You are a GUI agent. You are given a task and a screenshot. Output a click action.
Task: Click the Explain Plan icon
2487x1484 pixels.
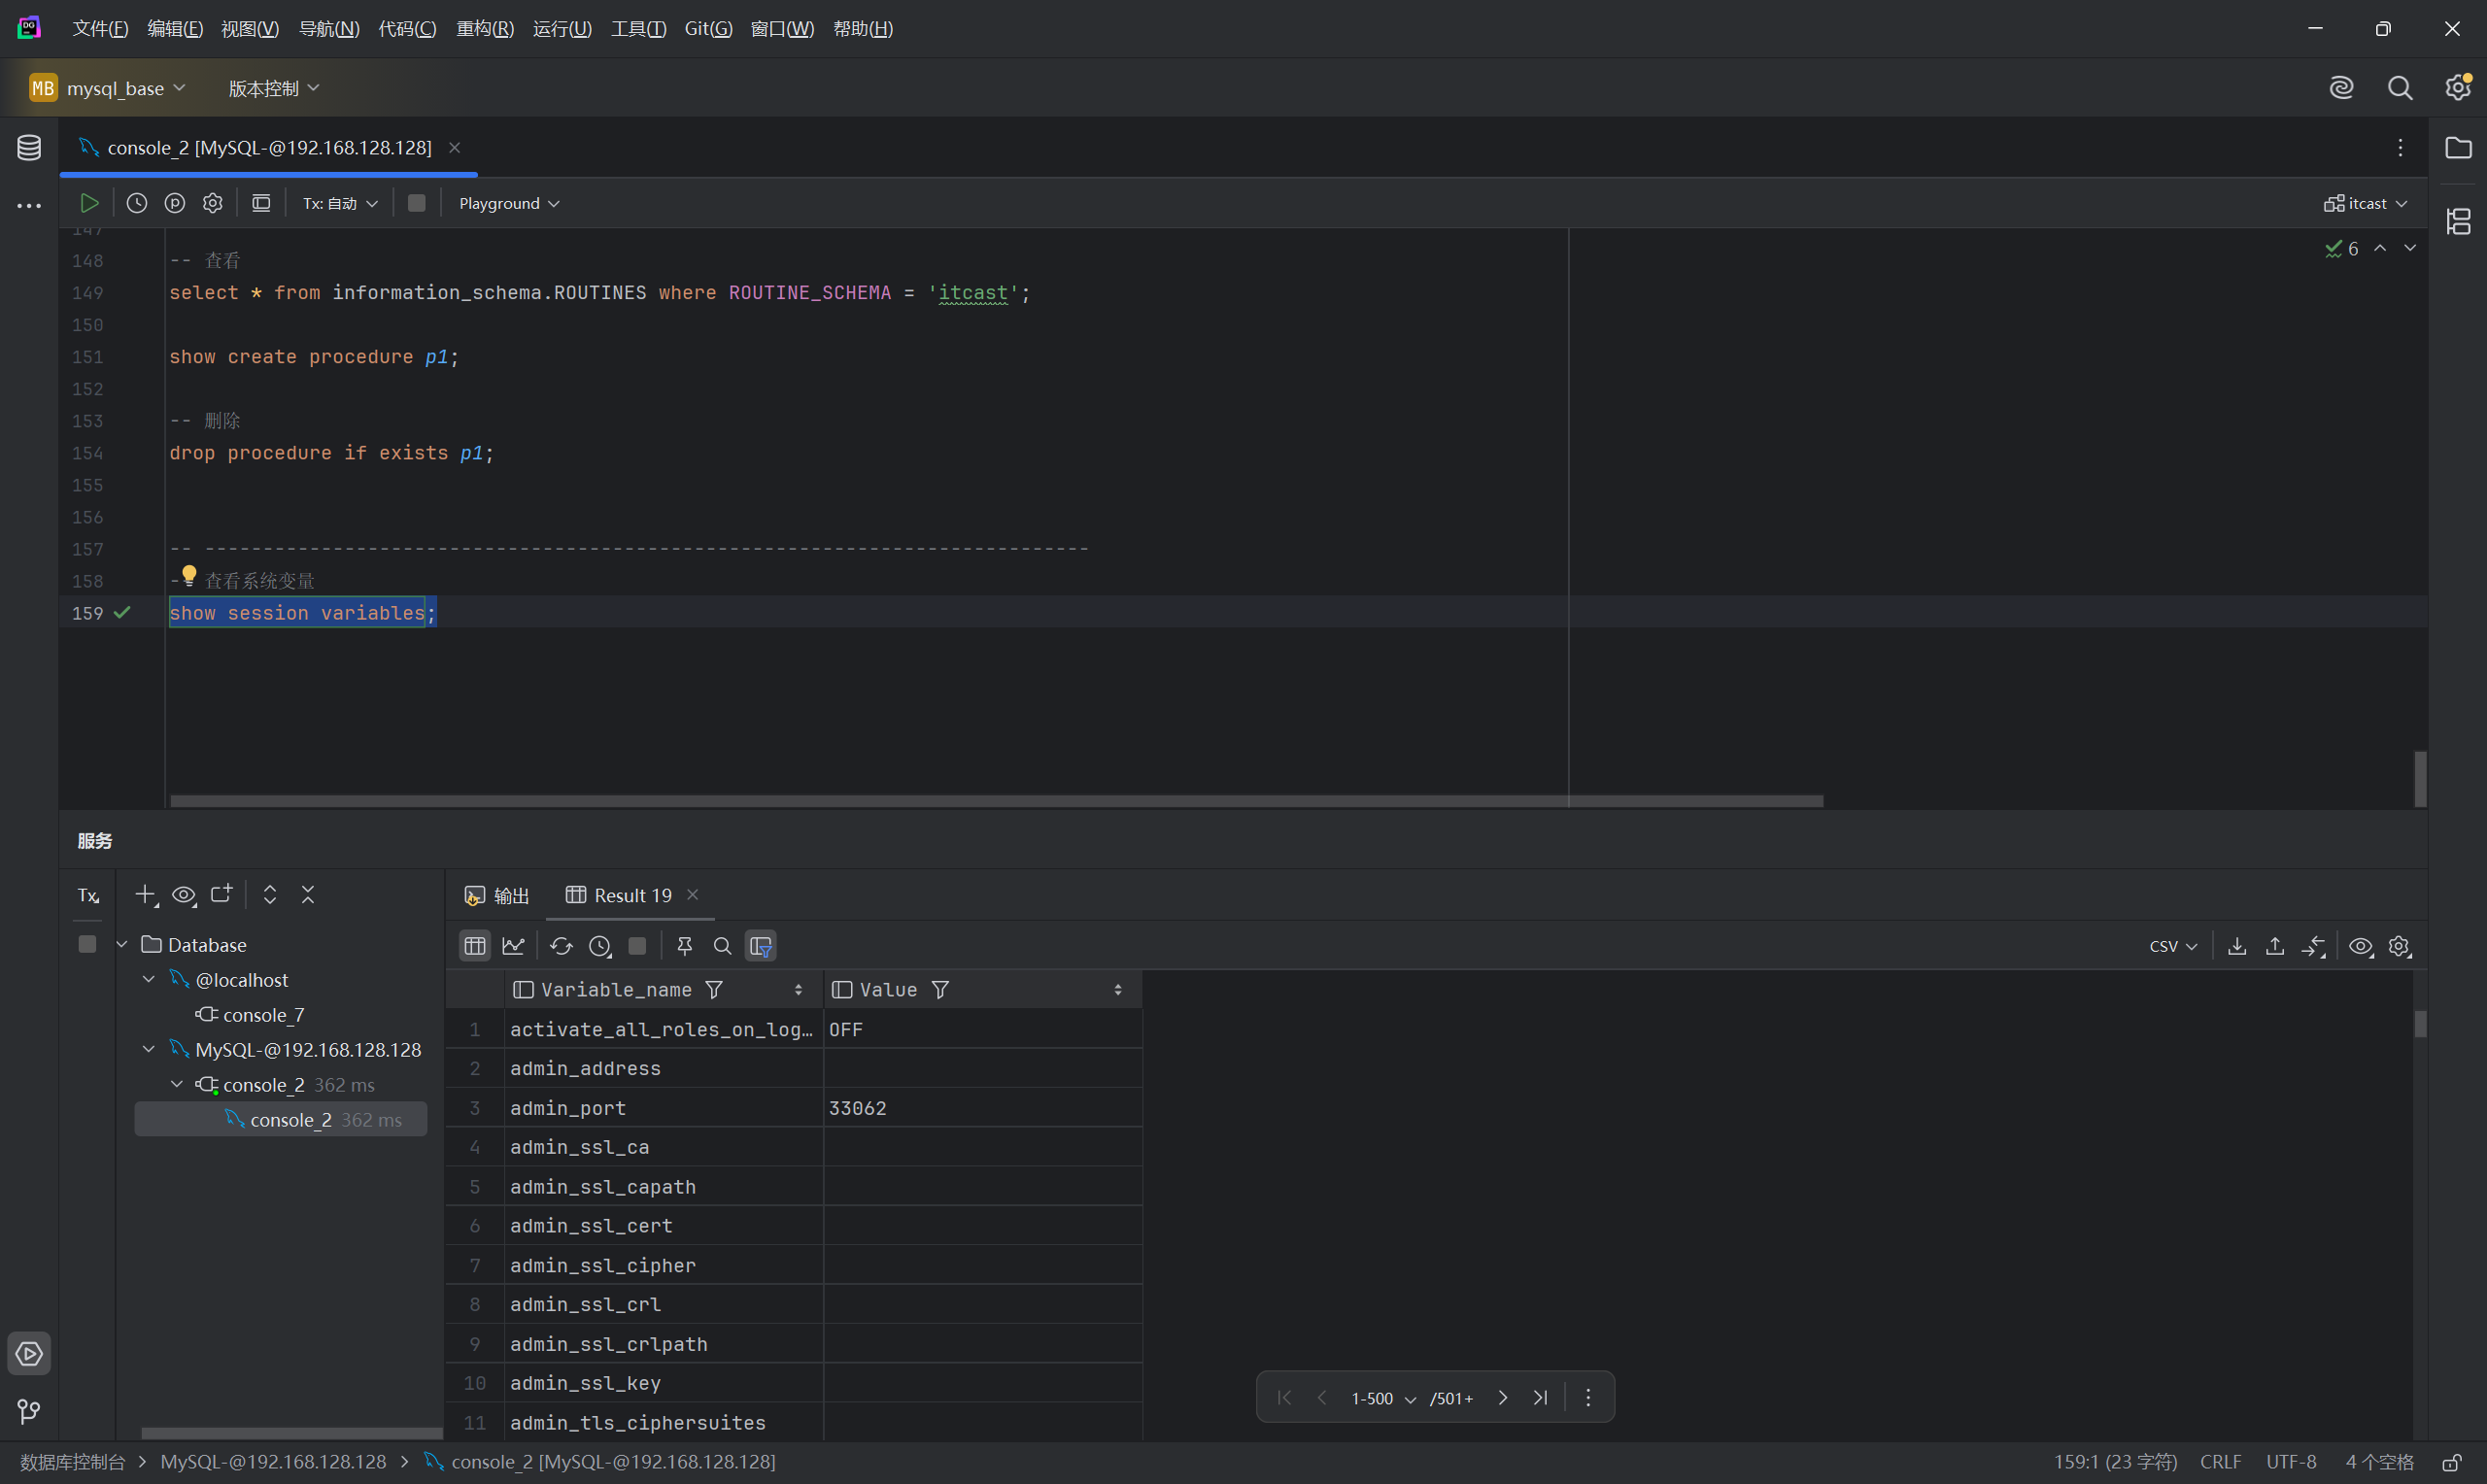tap(175, 203)
